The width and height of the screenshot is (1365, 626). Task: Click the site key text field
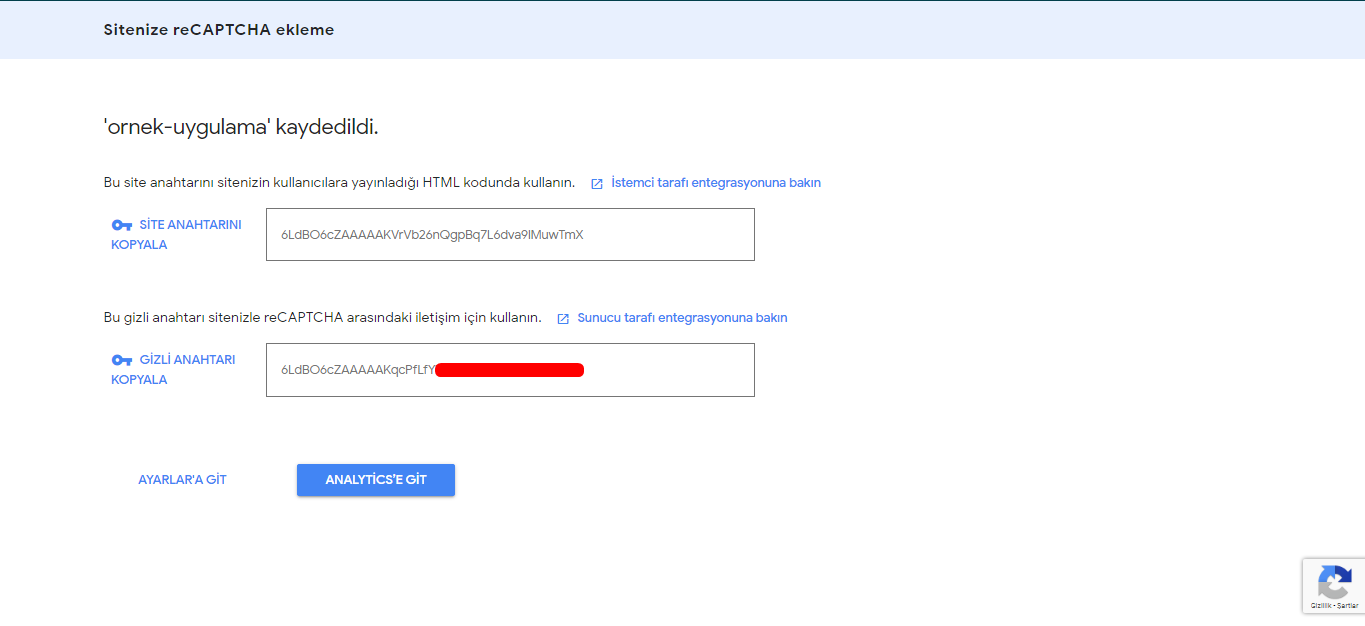coord(510,235)
